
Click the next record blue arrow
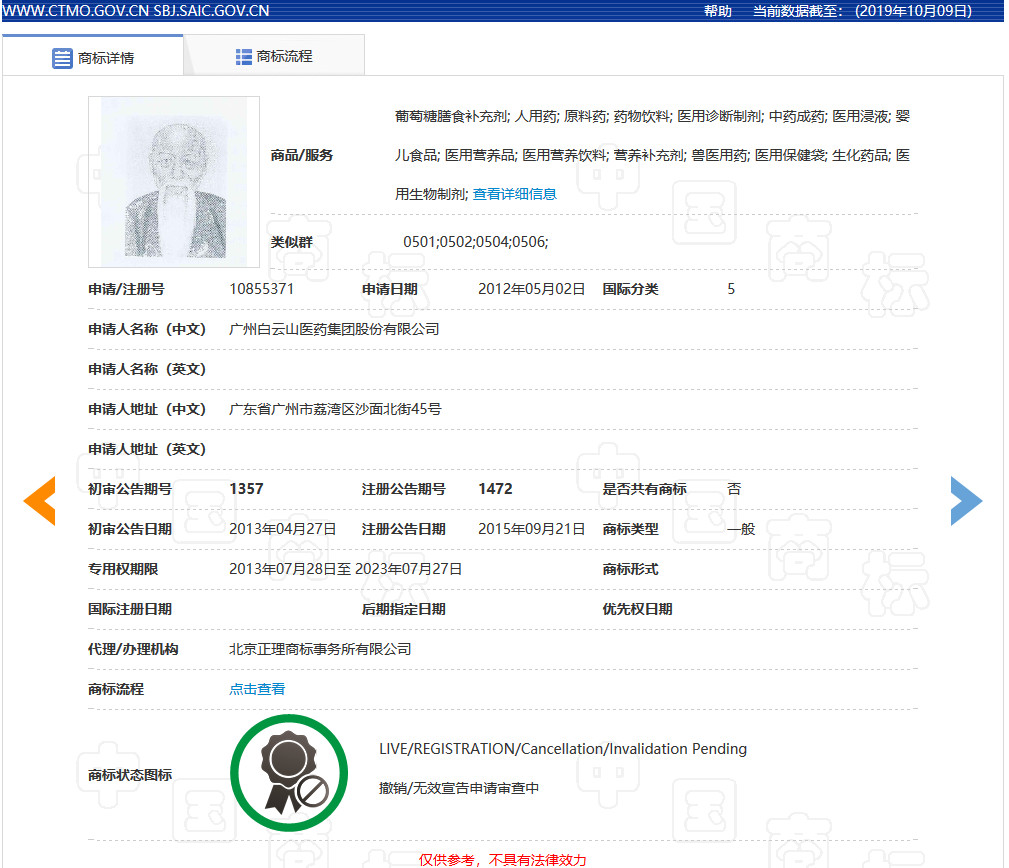click(x=966, y=500)
